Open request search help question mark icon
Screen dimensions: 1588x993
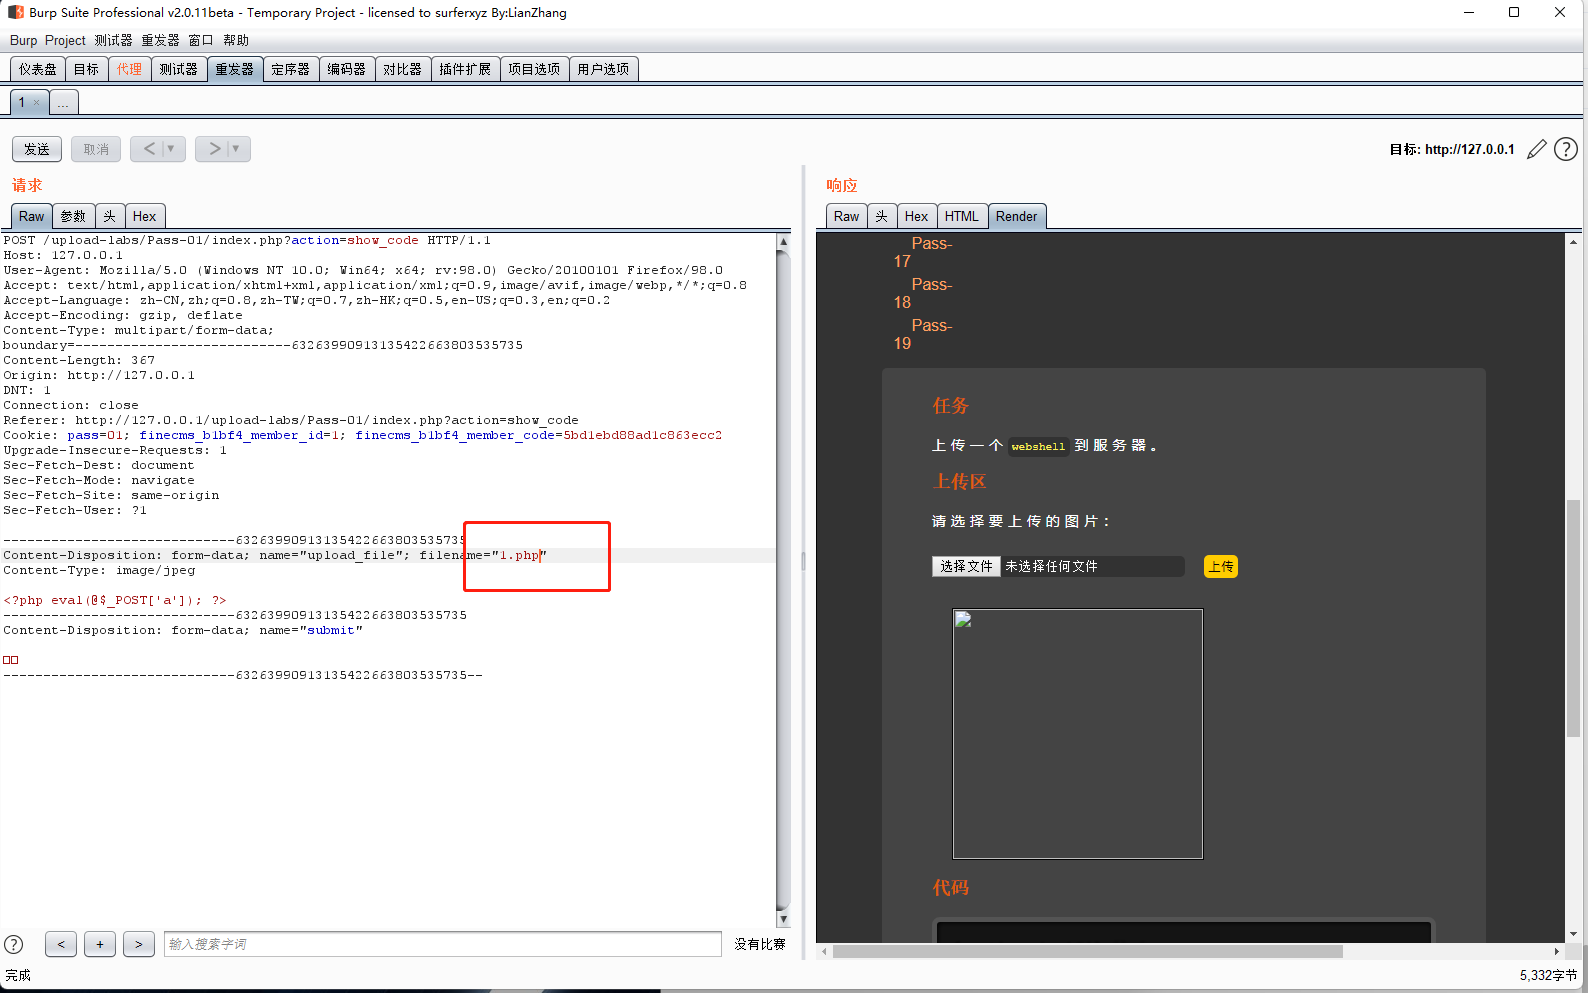coord(14,944)
